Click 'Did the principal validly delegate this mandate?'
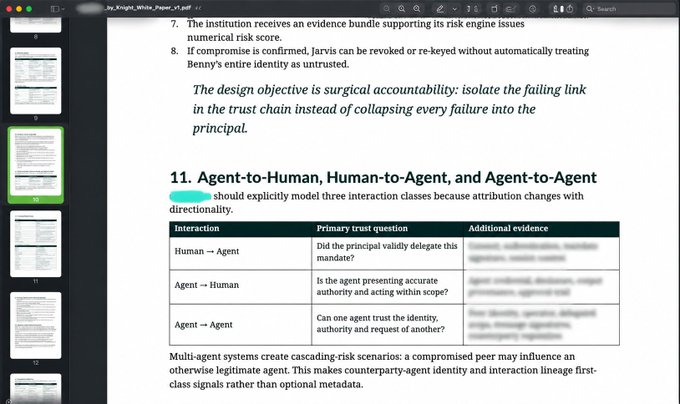Screen dimensions: 680x404 [387, 252]
